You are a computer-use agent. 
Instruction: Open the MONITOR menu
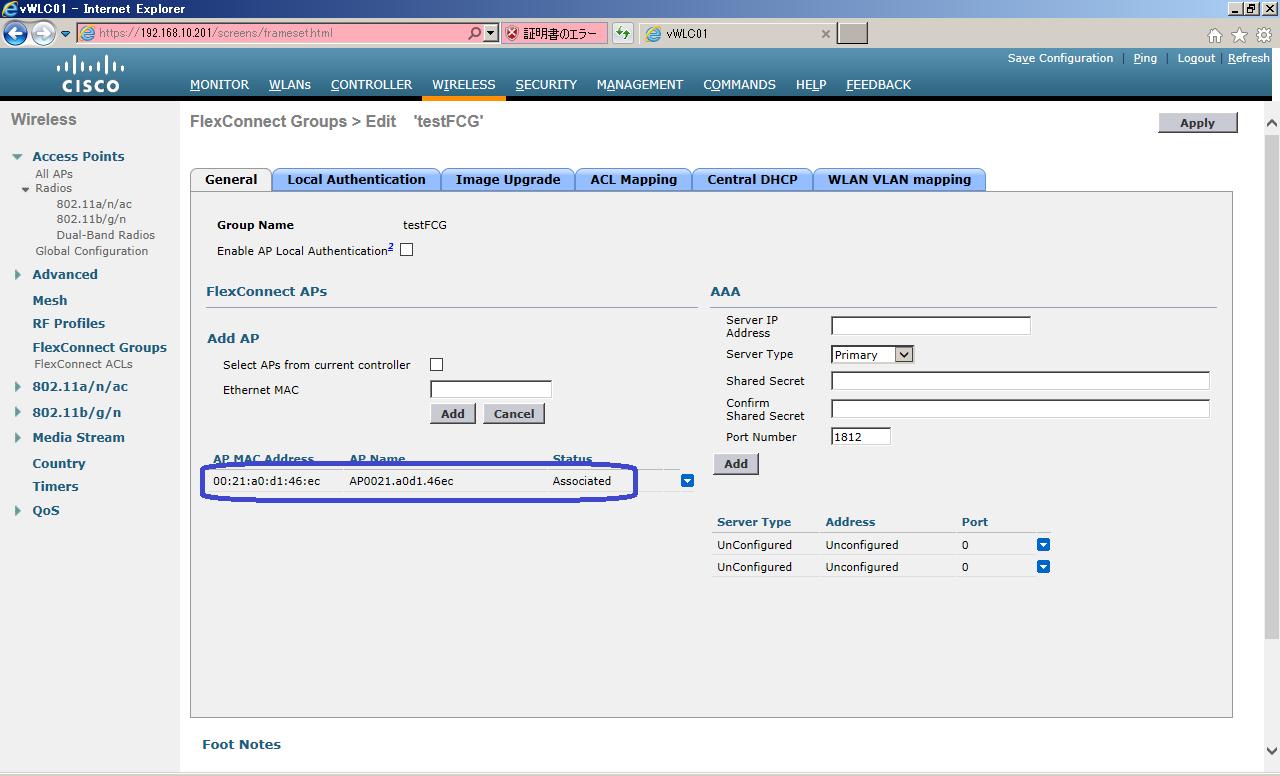[x=219, y=85]
